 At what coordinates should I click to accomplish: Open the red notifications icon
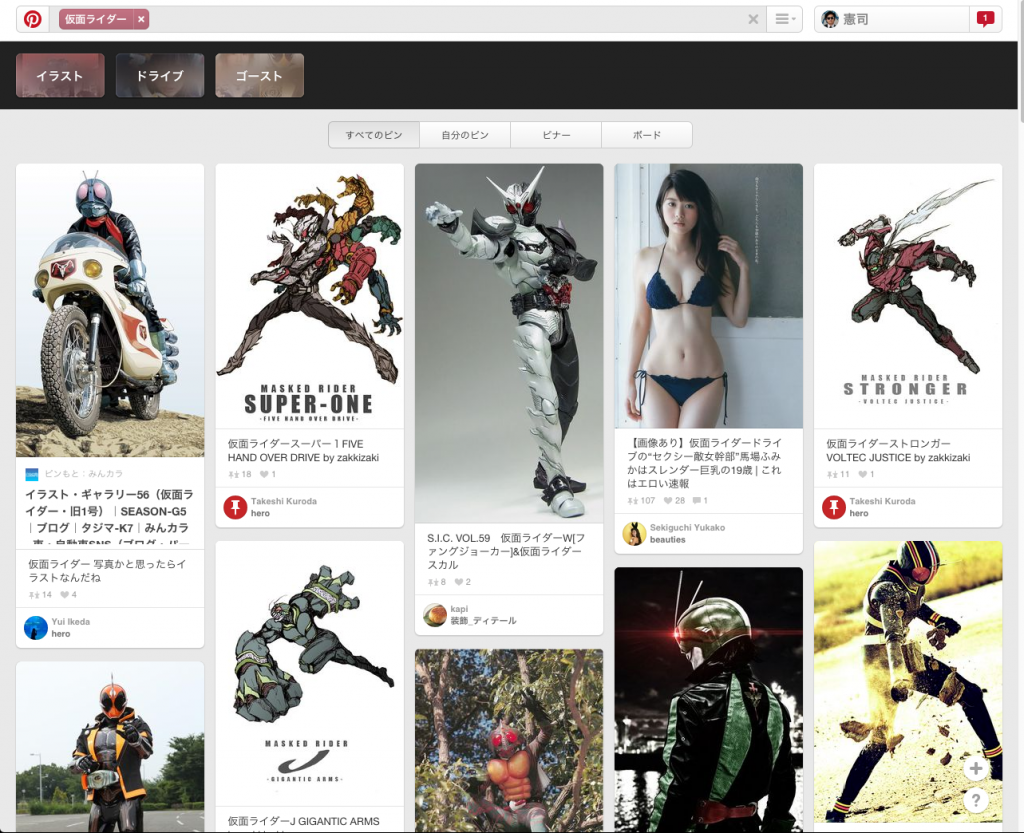985,19
